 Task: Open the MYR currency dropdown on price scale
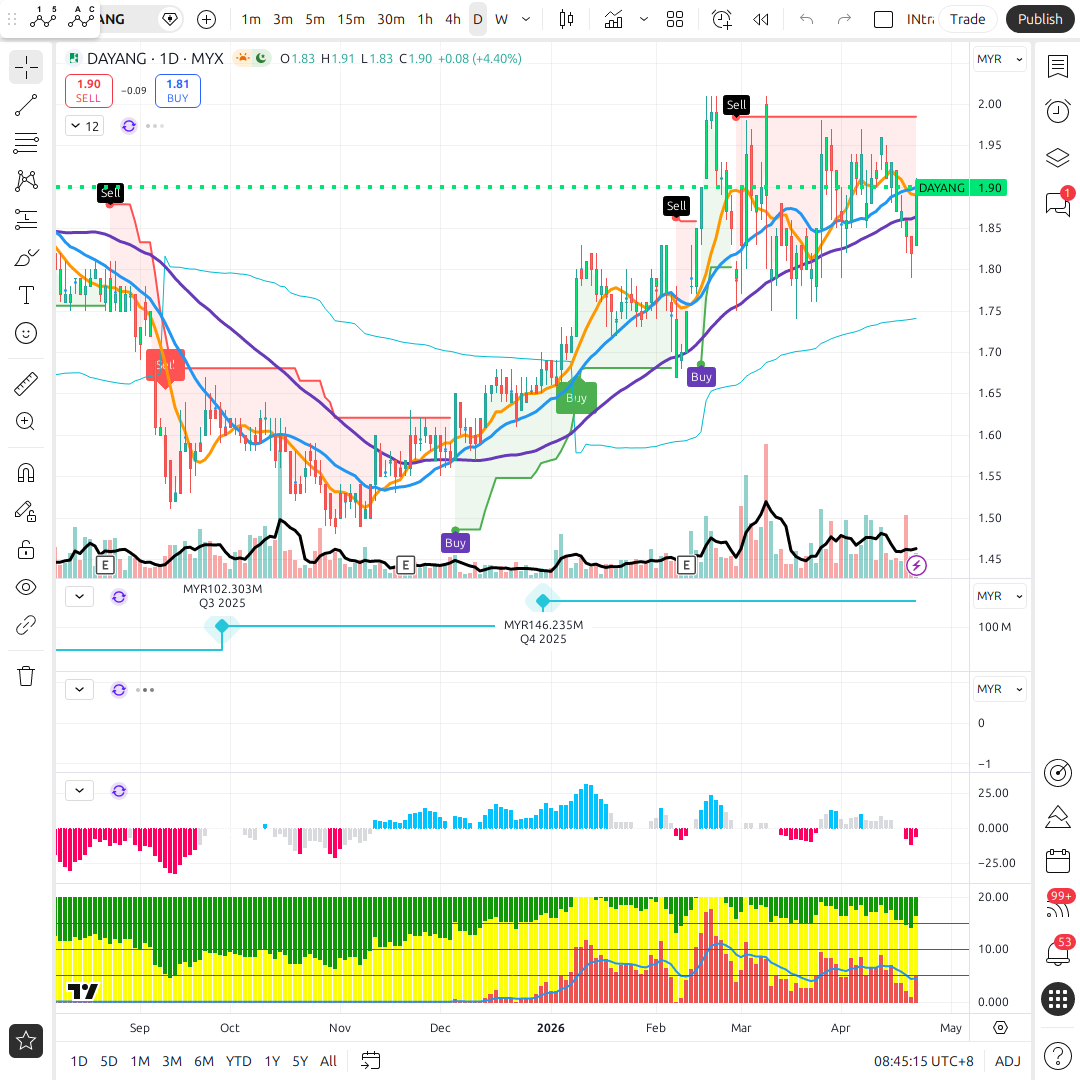(1000, 59)
